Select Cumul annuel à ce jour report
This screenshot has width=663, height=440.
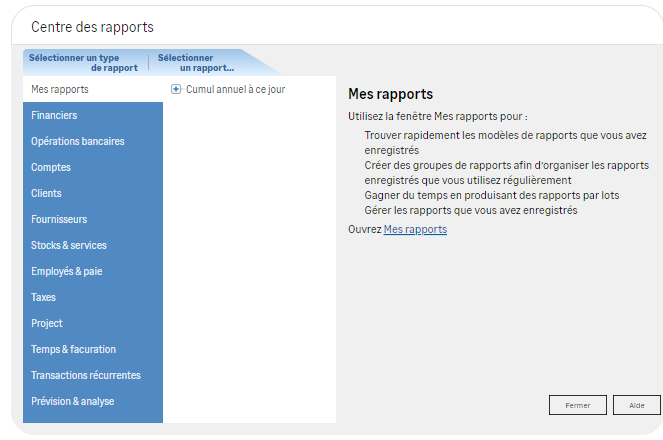click(x=236, y=89)
